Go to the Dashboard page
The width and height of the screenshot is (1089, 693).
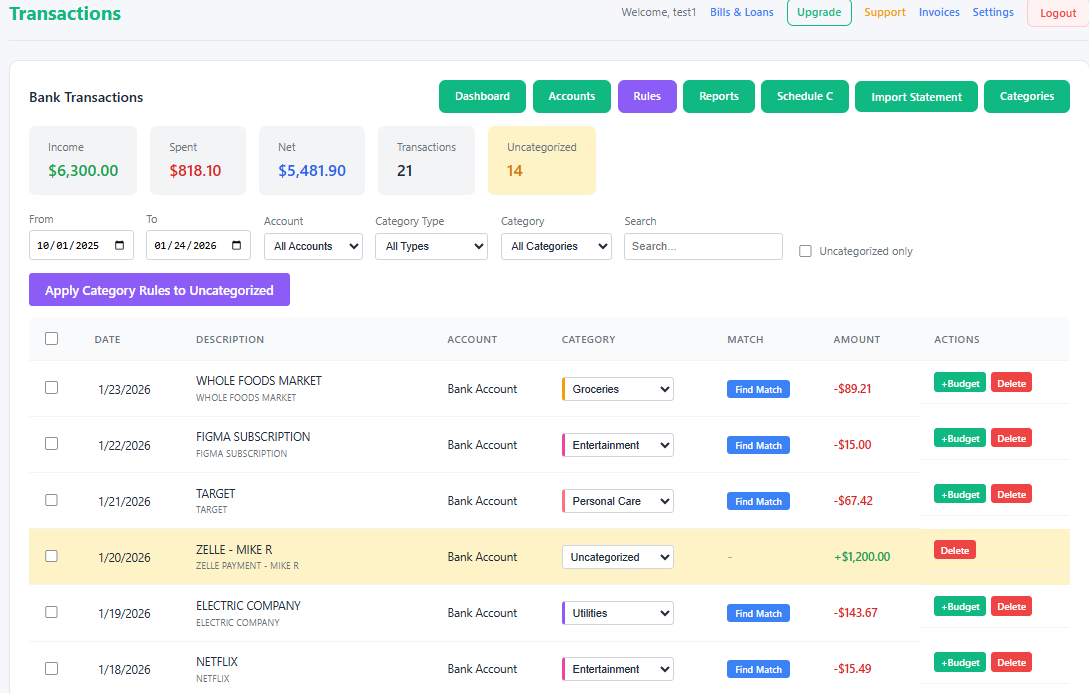tap(482, 97)
